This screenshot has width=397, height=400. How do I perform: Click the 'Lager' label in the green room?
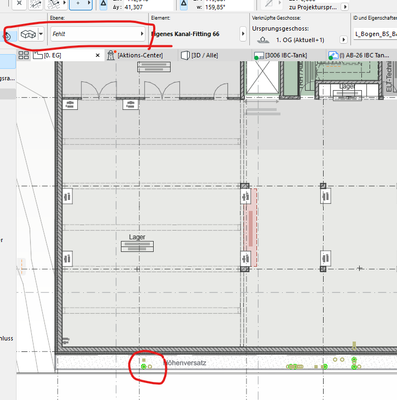(347, 86)
